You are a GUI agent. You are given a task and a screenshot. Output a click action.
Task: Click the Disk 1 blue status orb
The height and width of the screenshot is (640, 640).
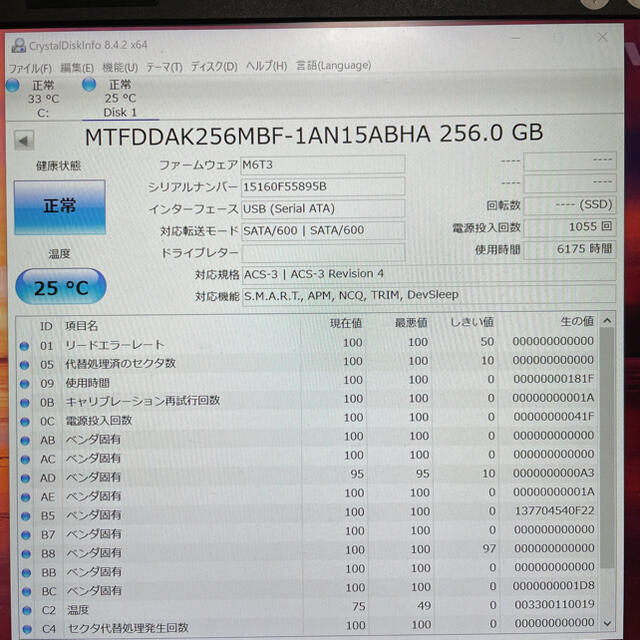(89, 84)
